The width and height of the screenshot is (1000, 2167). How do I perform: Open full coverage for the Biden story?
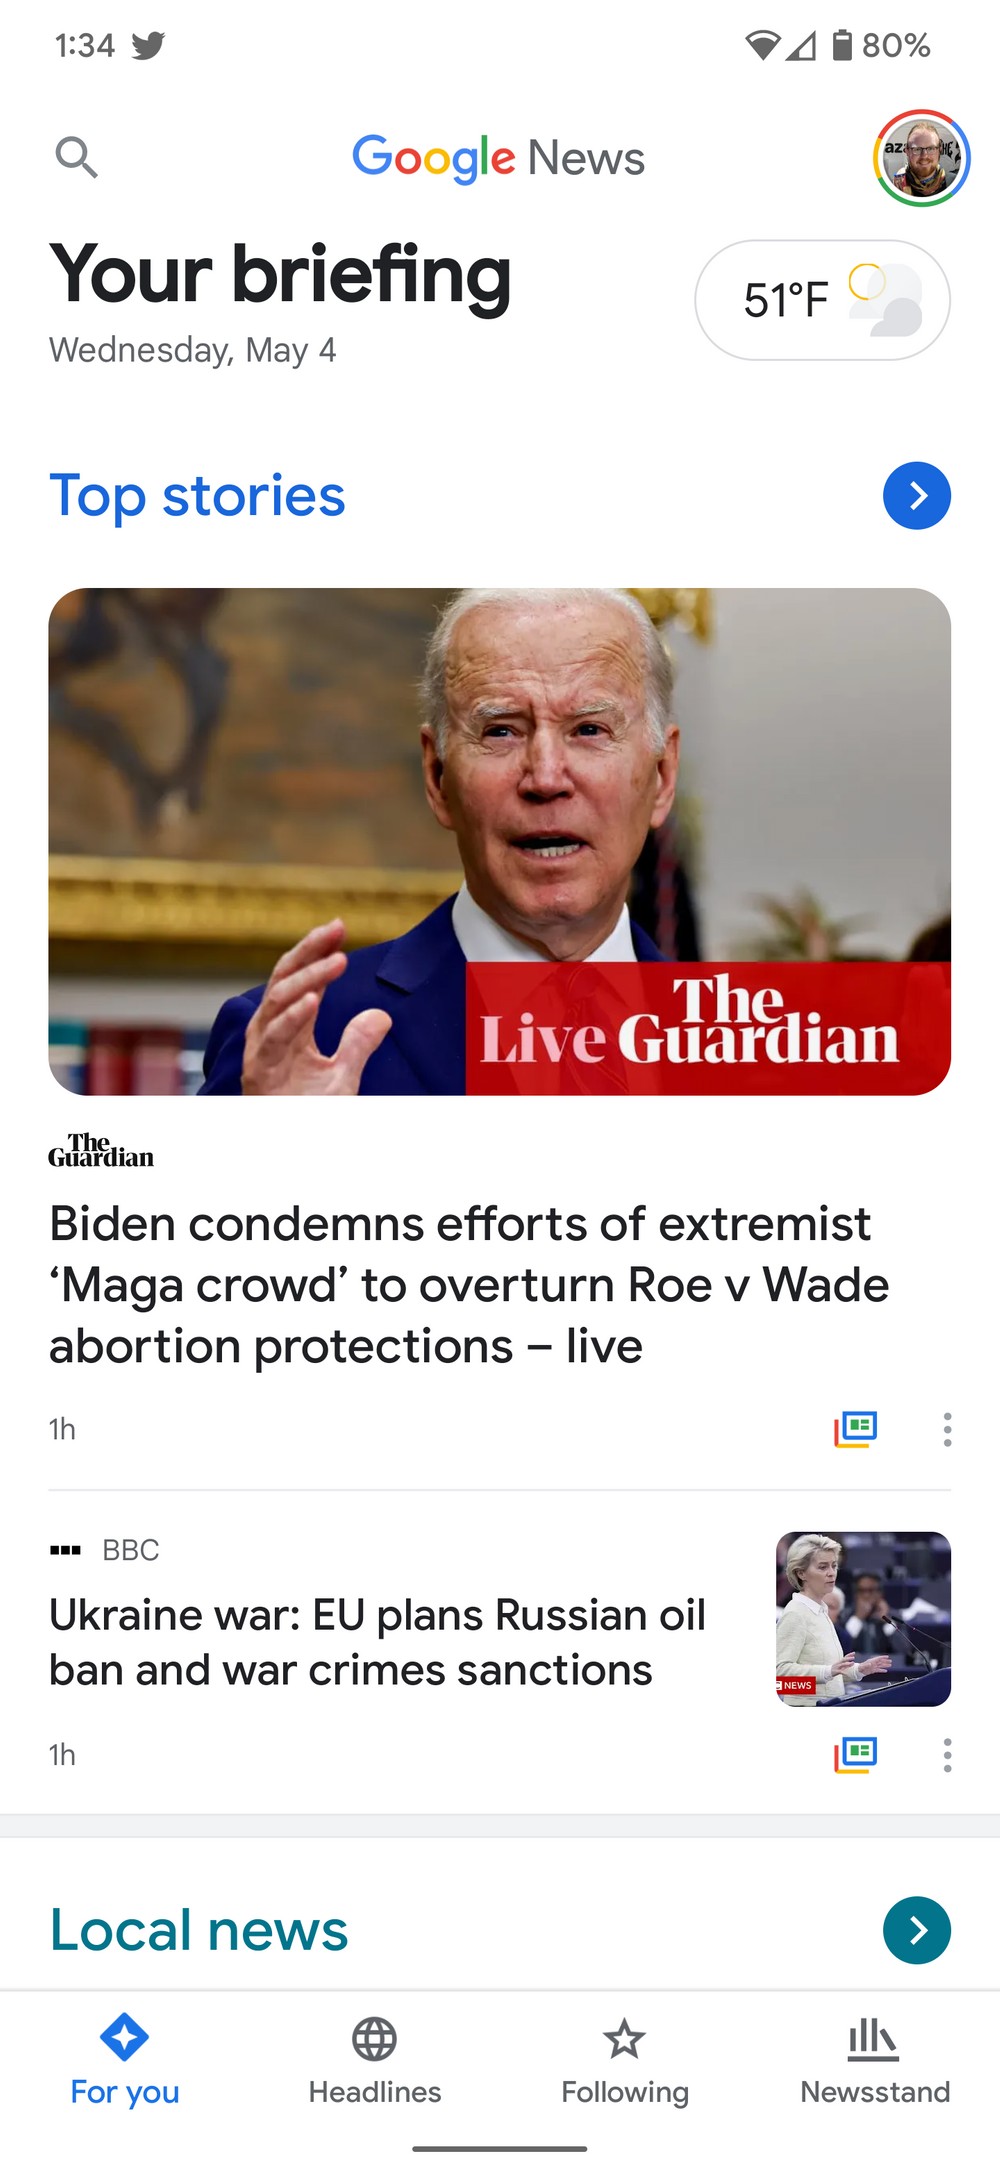click(x=856, y=1429)
